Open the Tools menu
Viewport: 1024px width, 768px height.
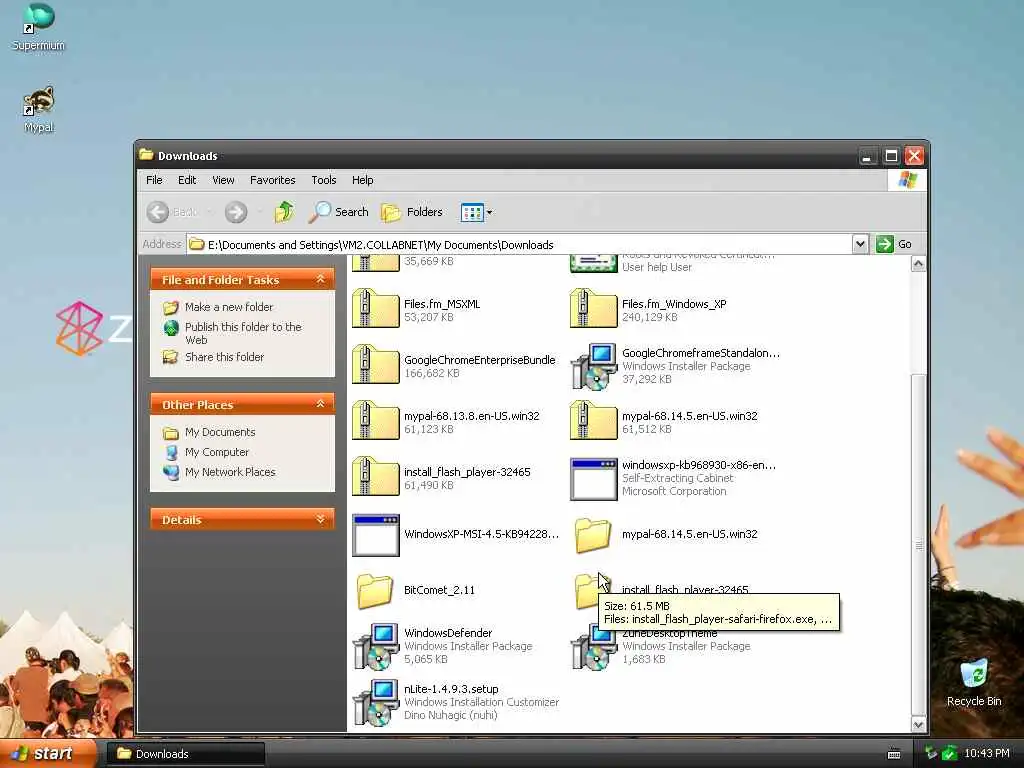[323, 180]
